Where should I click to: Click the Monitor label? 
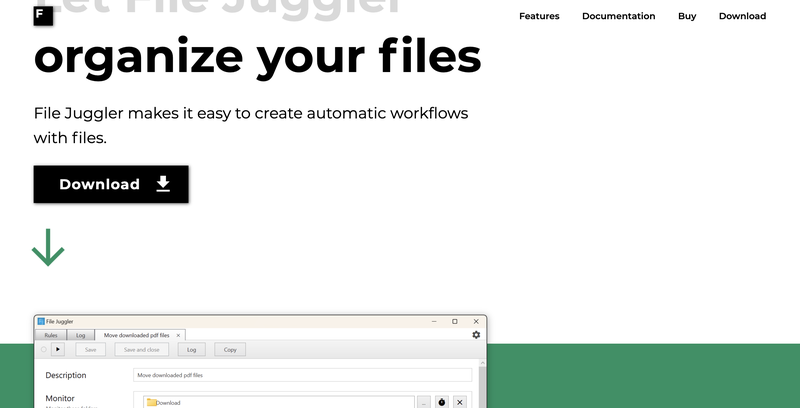click(x=60, y=398)
